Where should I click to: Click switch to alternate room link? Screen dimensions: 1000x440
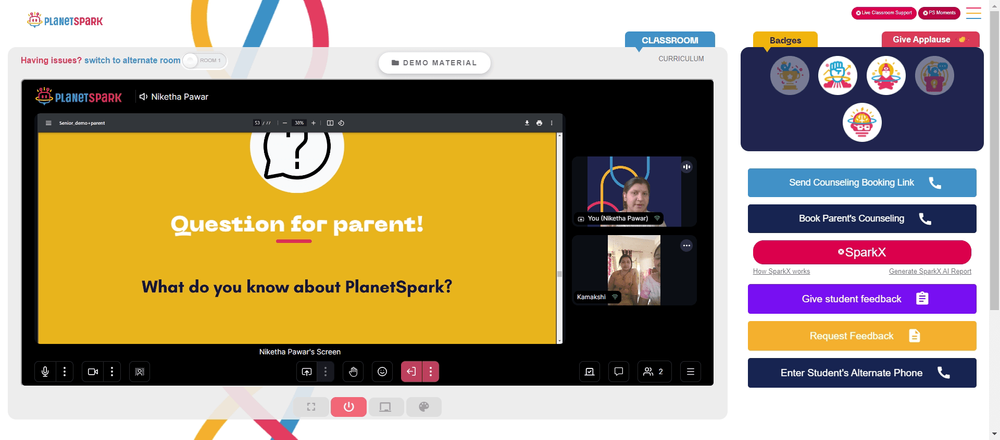(x=133, y=61)
